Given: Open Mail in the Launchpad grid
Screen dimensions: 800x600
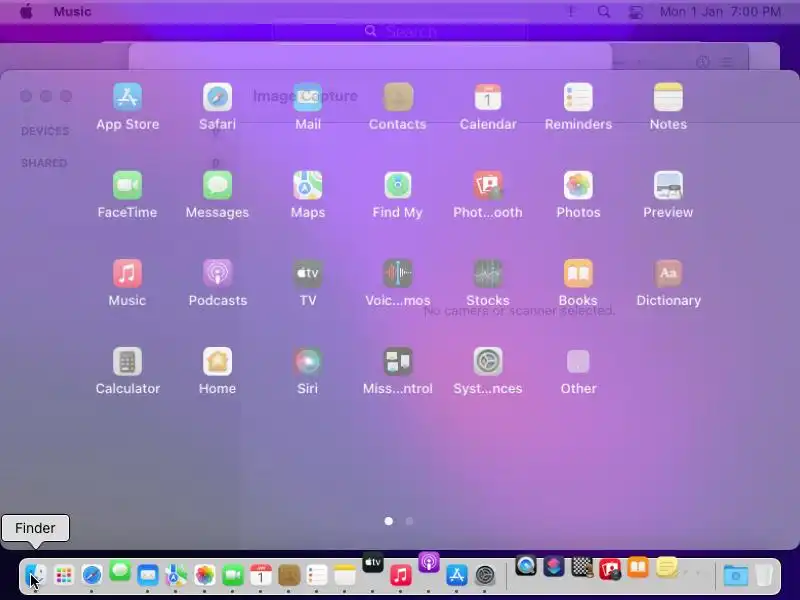Looking at the screenshot, I should (x=308, y=97).
